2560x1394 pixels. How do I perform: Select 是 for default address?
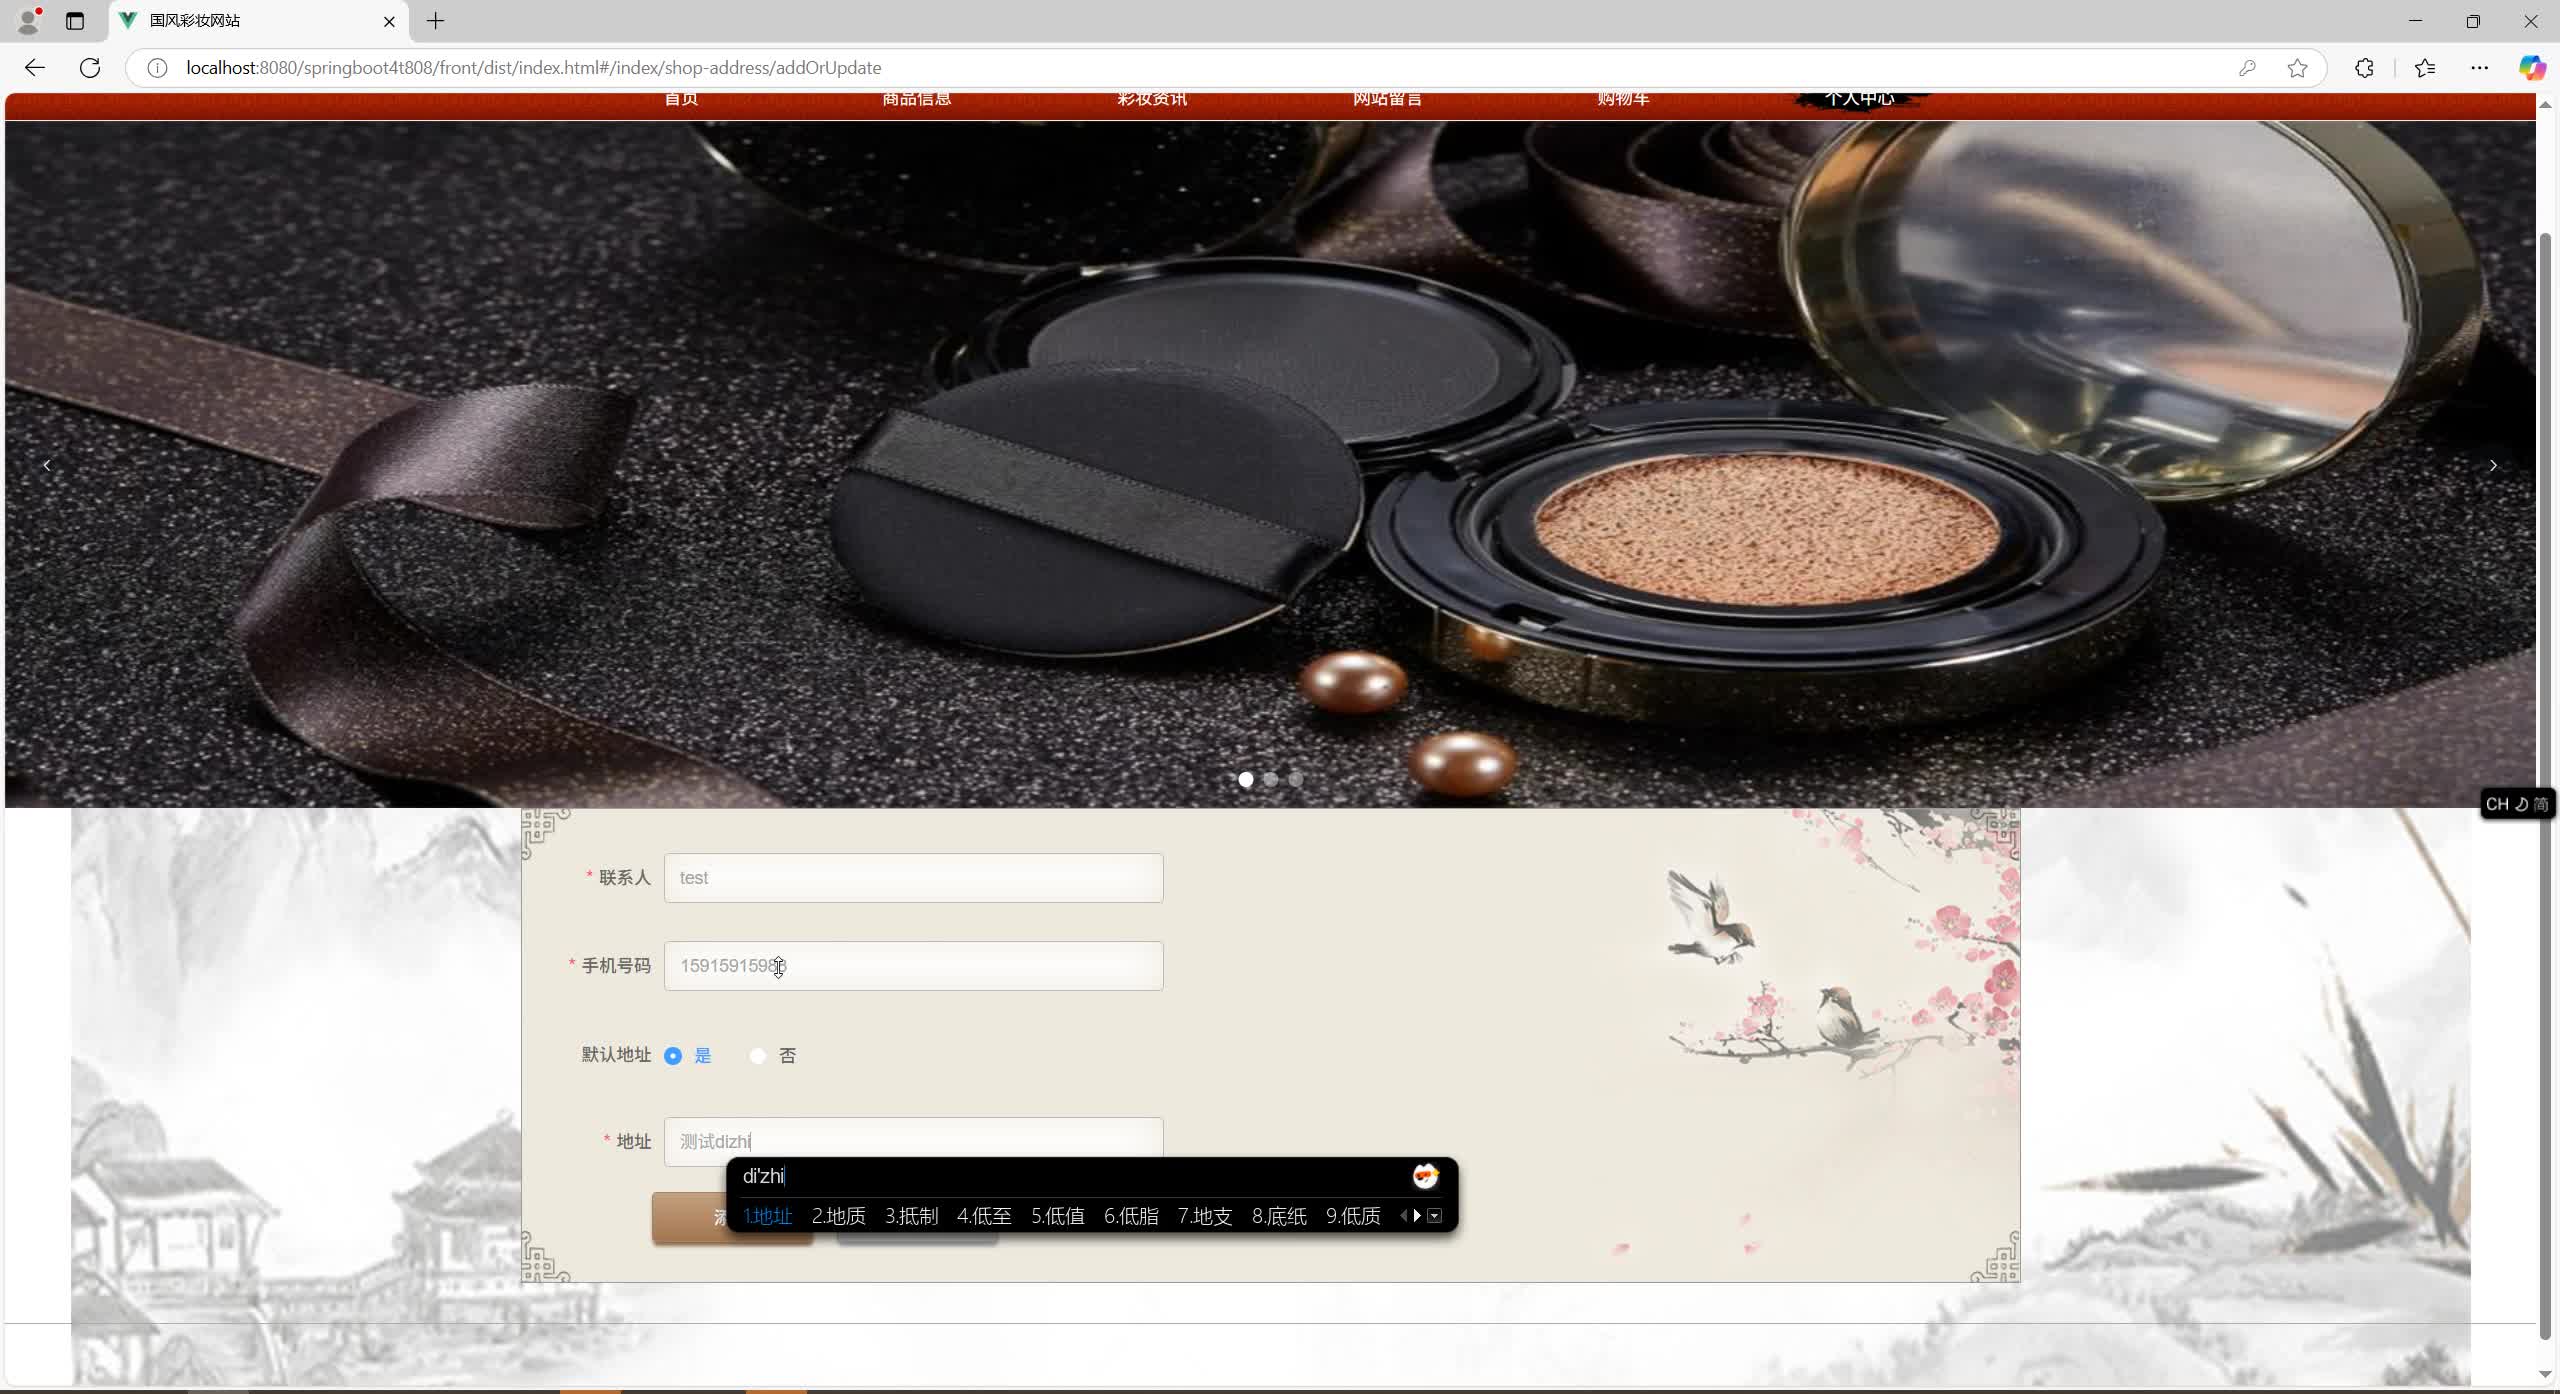[673, 1056]
